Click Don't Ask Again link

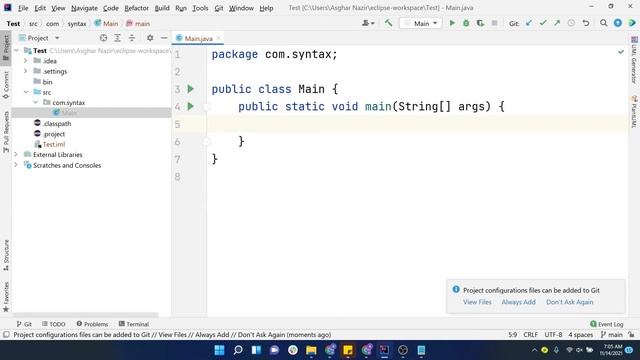tap(570, 302)
